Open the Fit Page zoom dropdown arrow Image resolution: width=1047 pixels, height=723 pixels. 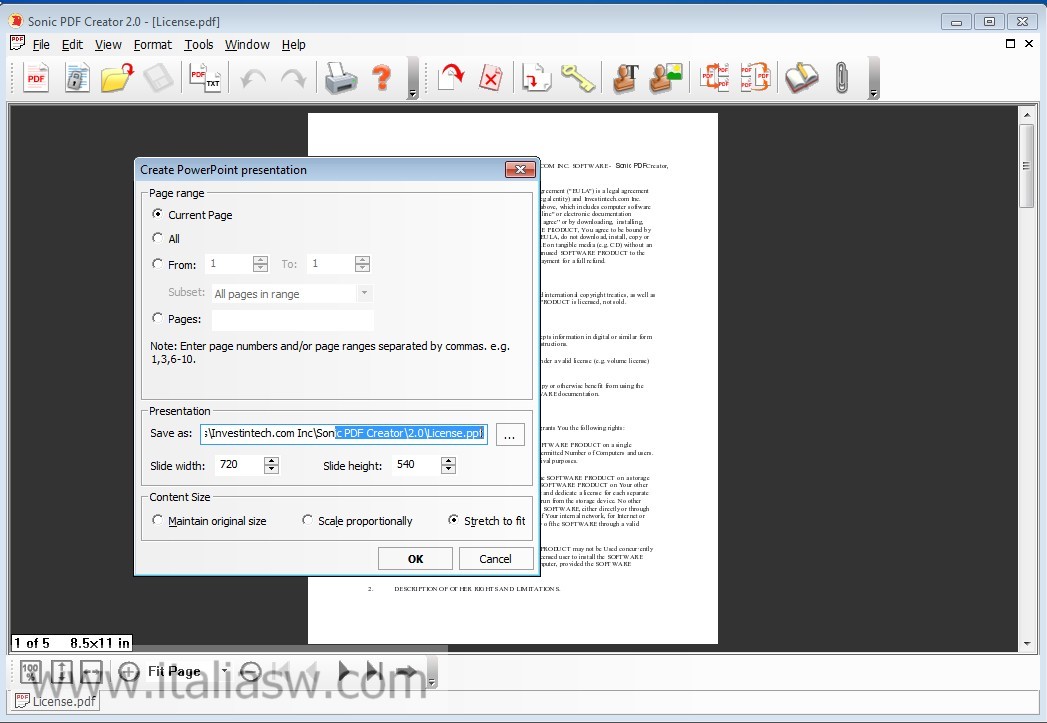(224, 671)
